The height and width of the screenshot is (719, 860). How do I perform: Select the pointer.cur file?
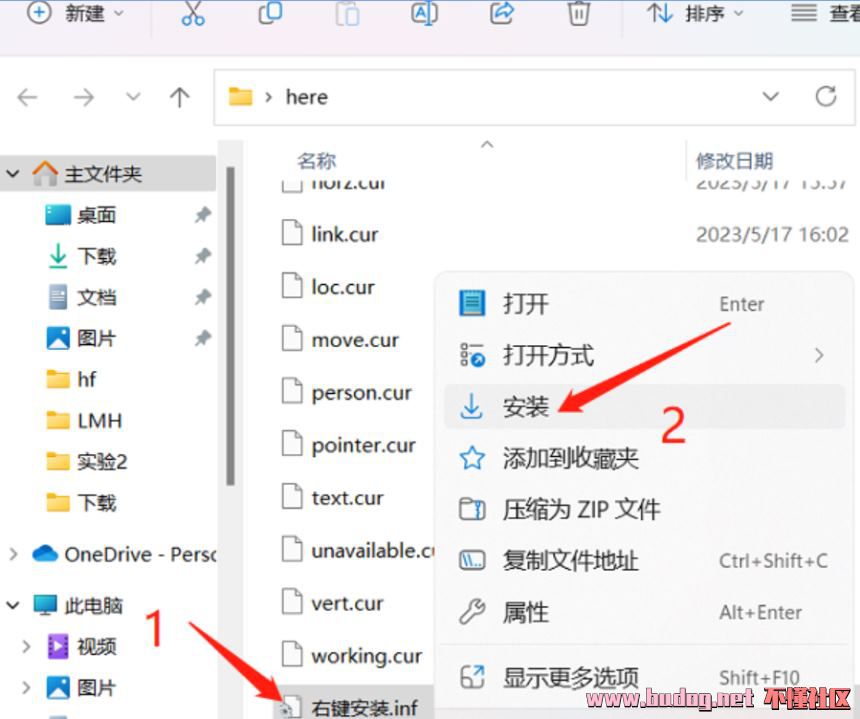click(363, 445)
